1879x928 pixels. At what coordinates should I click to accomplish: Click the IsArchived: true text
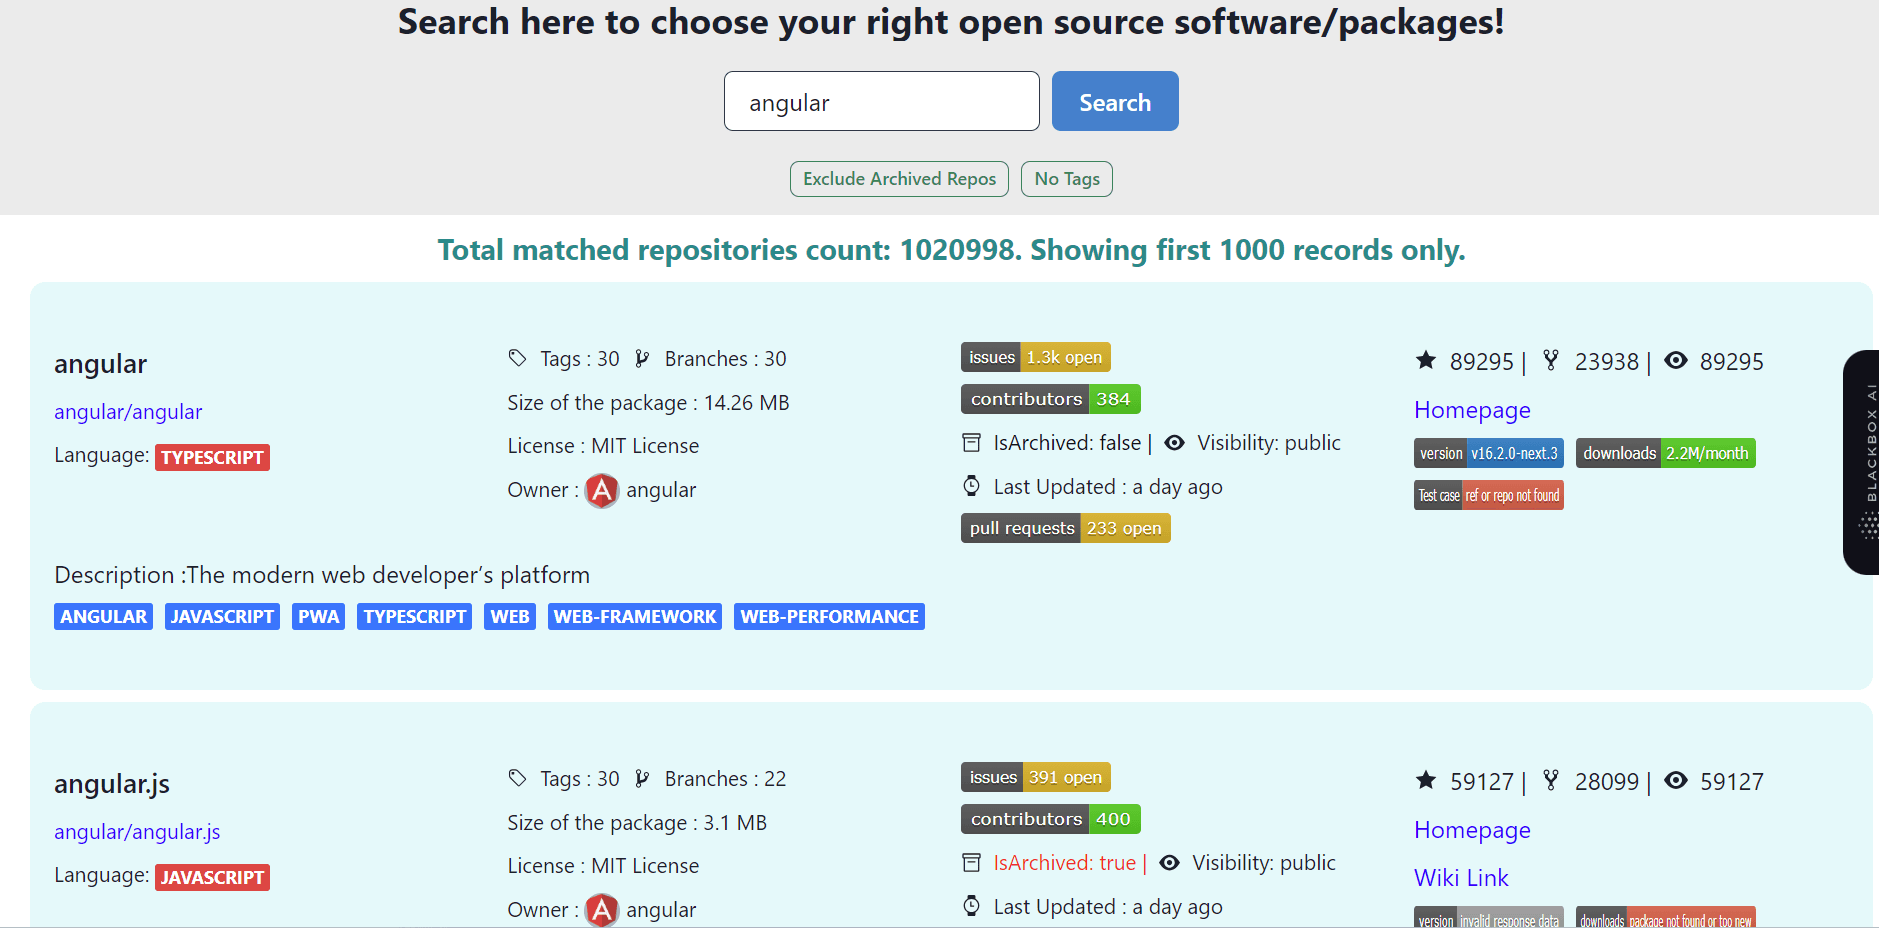tap(1064, 863)
